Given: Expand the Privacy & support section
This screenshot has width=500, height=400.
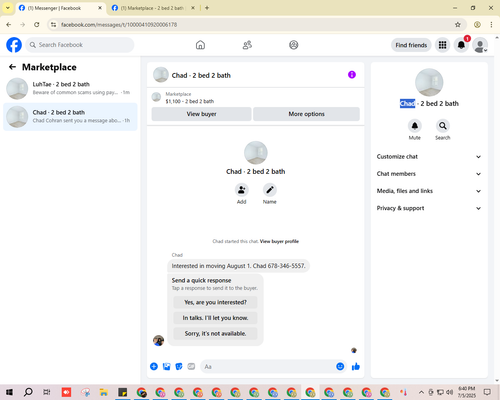Looking at the screenshot, I should [x=429, y=208].
